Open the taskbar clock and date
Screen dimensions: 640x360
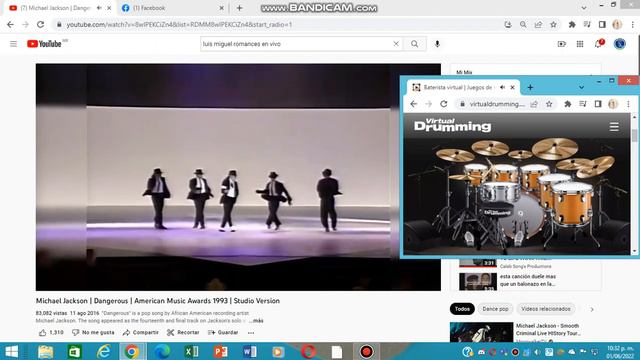(x=620, y=352)
